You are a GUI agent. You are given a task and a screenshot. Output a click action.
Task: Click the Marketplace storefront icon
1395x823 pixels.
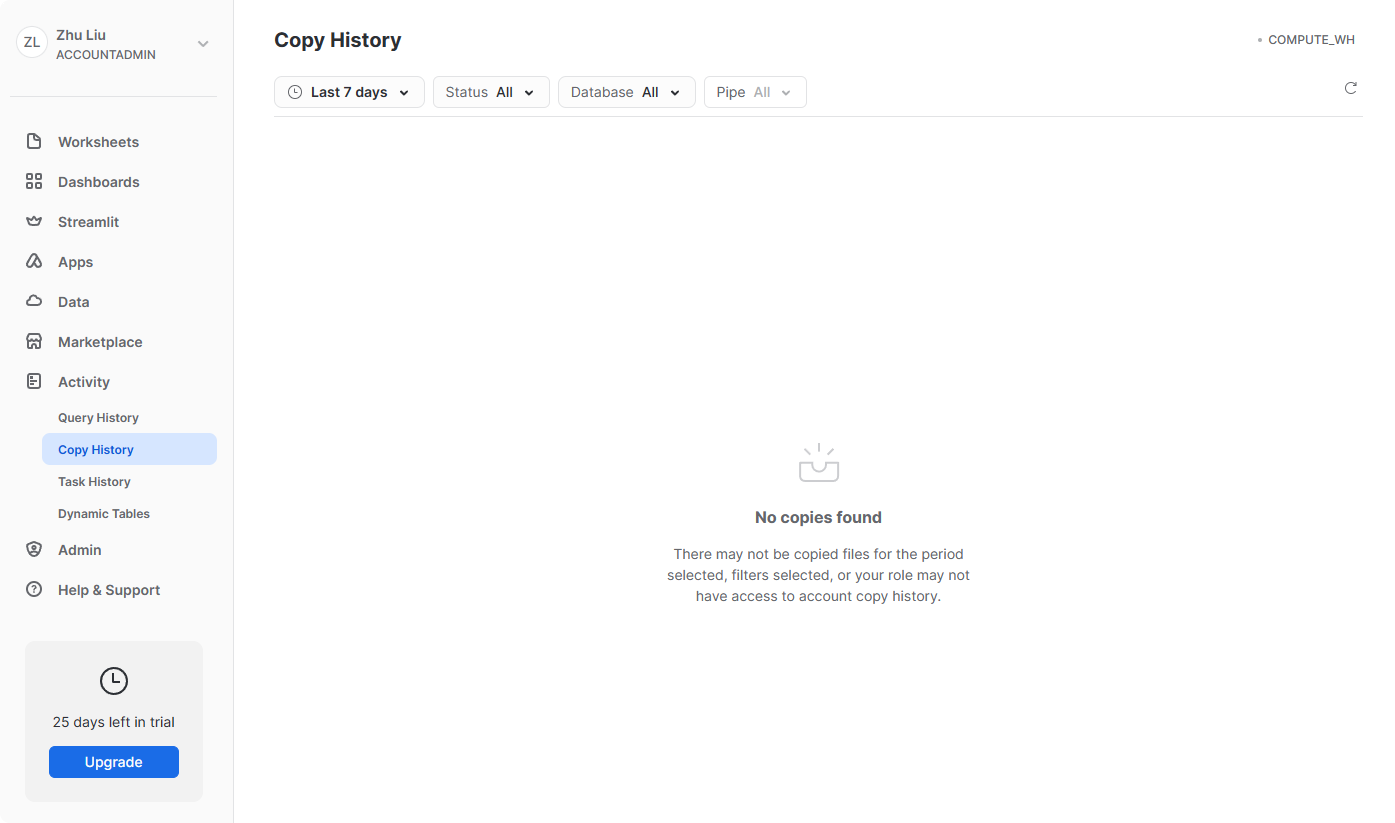[x=34, y=342]
